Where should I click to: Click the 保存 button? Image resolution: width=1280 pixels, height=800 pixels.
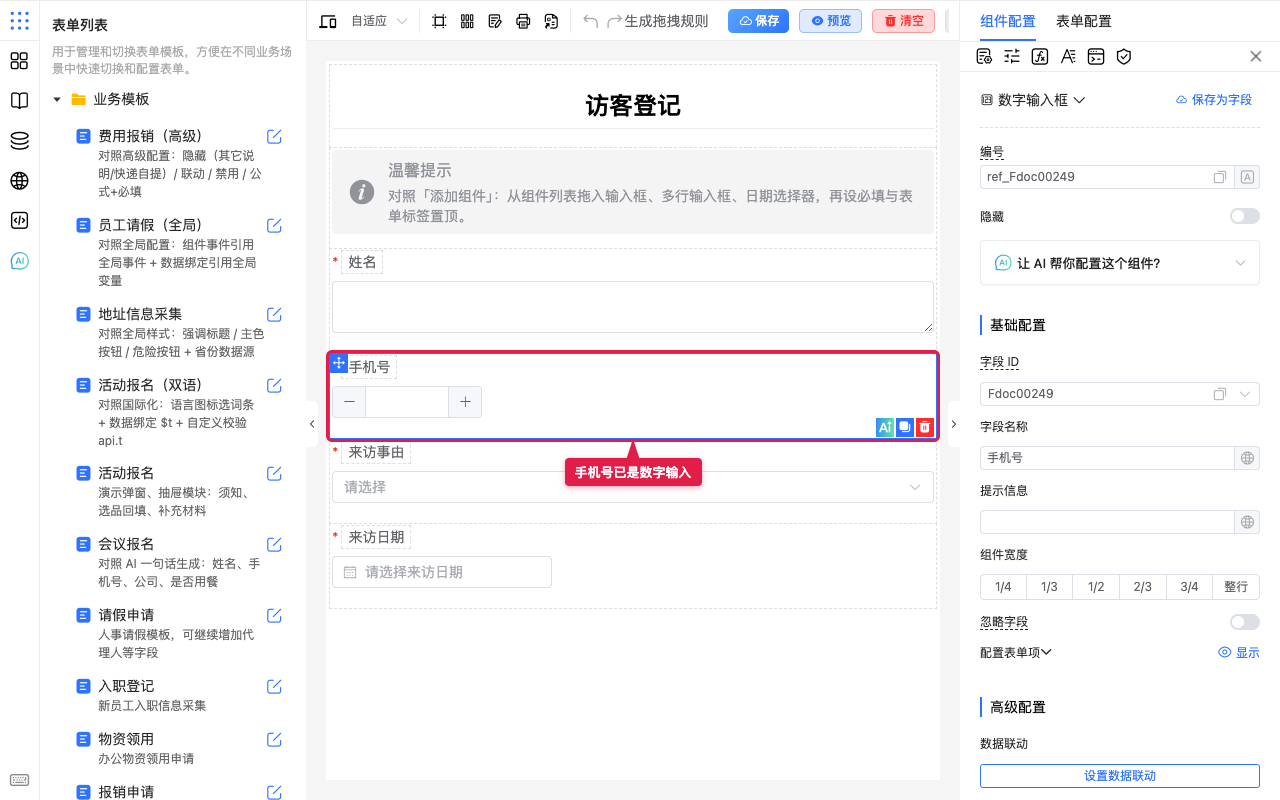click(758, 21)
